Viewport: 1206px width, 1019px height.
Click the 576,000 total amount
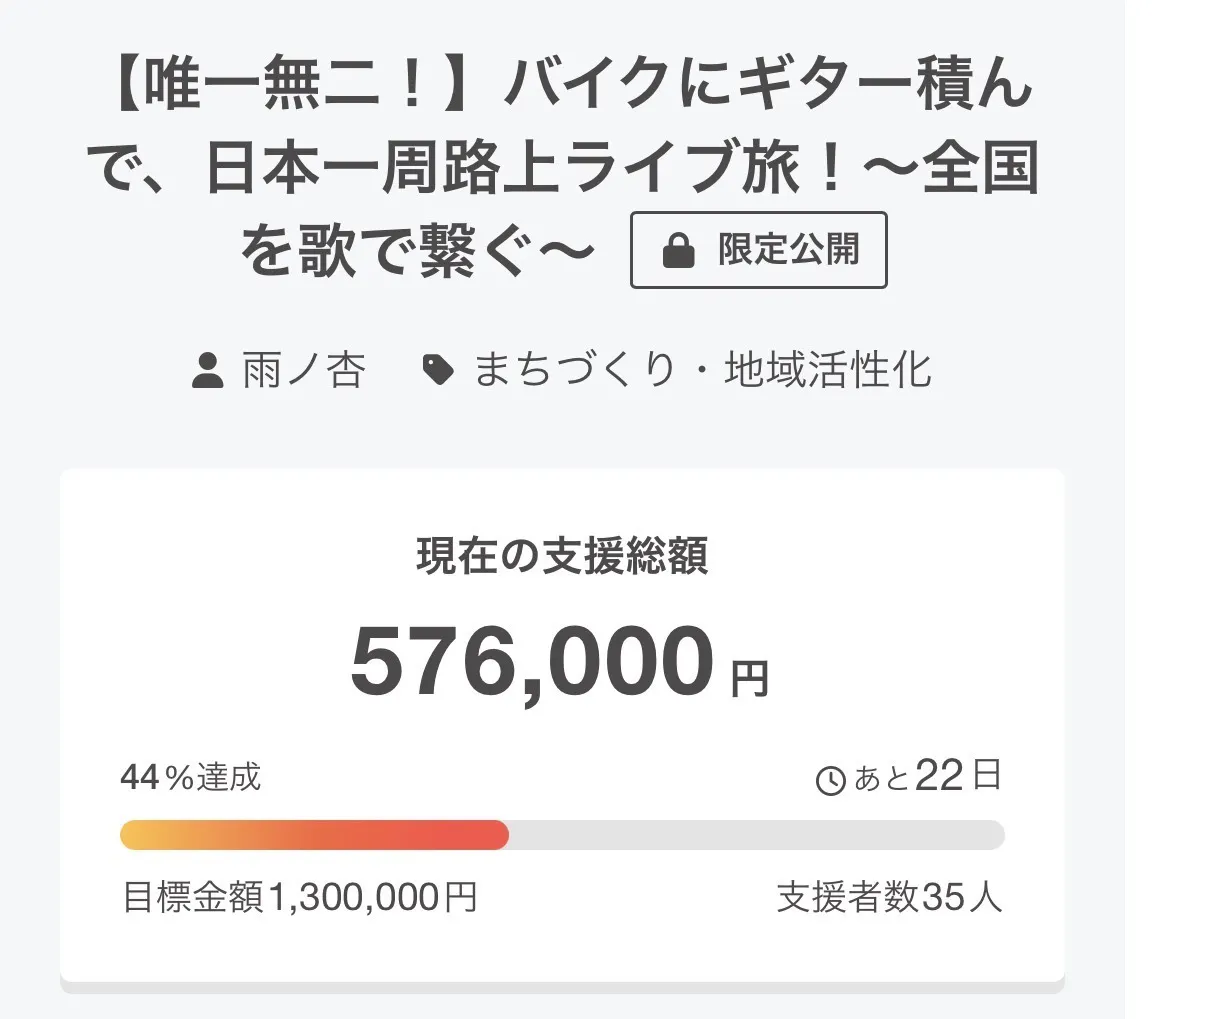(x=532, y=662)
